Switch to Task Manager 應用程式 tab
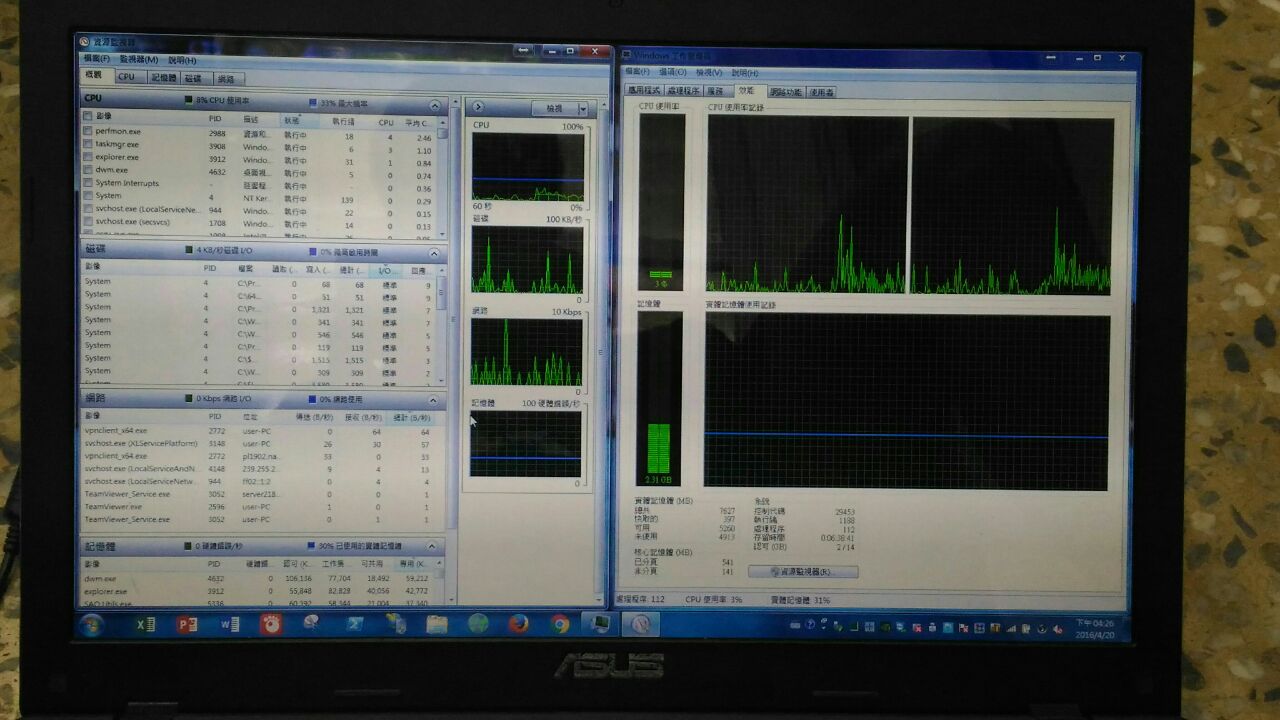This screenshot has width=1280, height=720. coord(643,91)
